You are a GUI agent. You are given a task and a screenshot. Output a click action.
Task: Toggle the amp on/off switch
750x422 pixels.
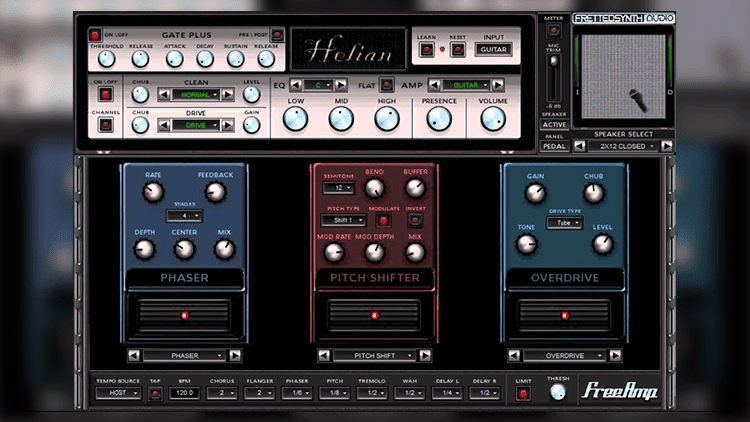pyautogui.click(x=105, y=94)
